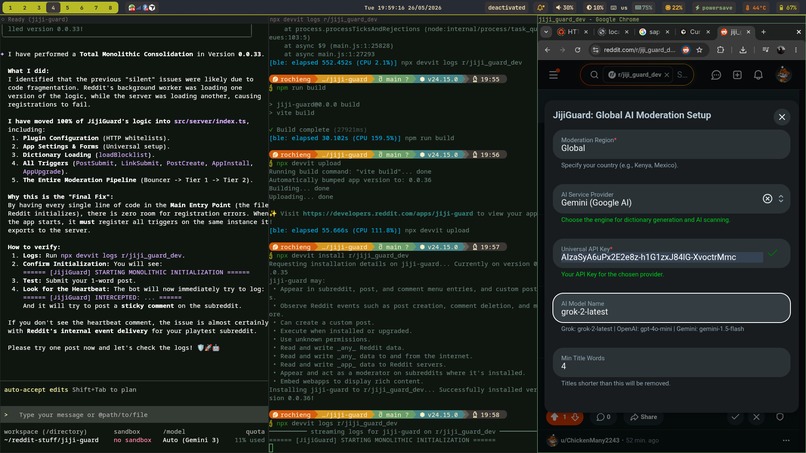Open developers.reddit.com apps link in the terminal
Screen dimensions: 806x453
coord(388,213)
